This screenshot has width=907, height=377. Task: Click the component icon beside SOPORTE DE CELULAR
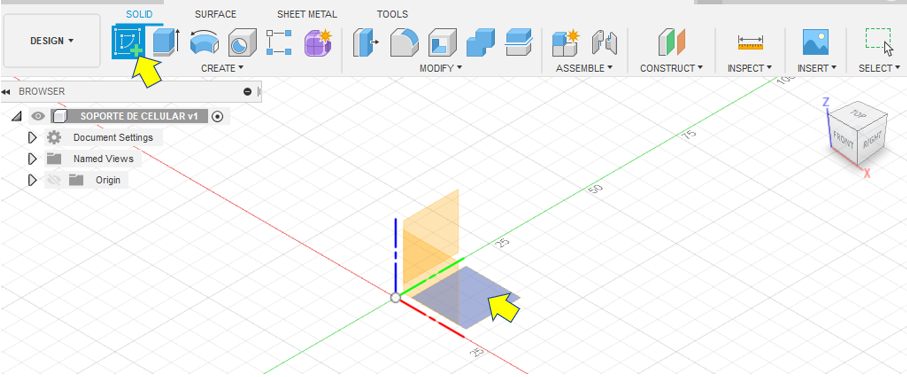(60, 116)
